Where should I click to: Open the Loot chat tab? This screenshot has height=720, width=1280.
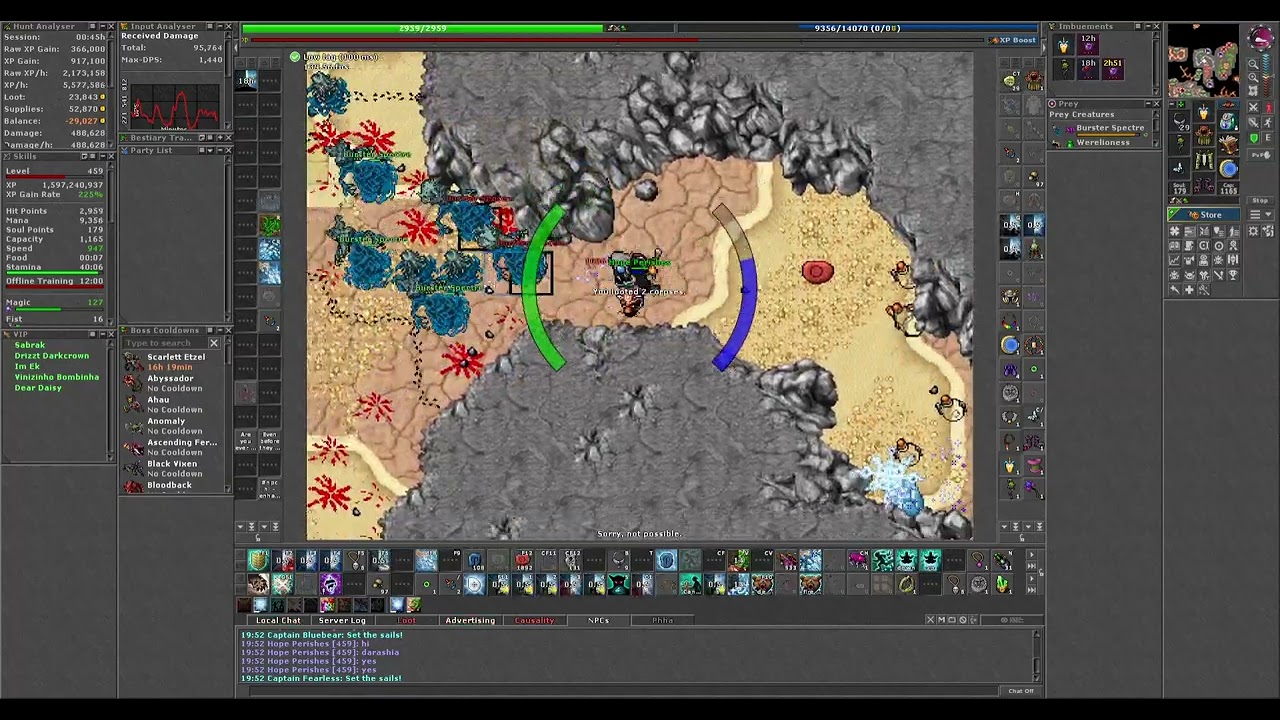pyautogui.click(x=406, y=621)
